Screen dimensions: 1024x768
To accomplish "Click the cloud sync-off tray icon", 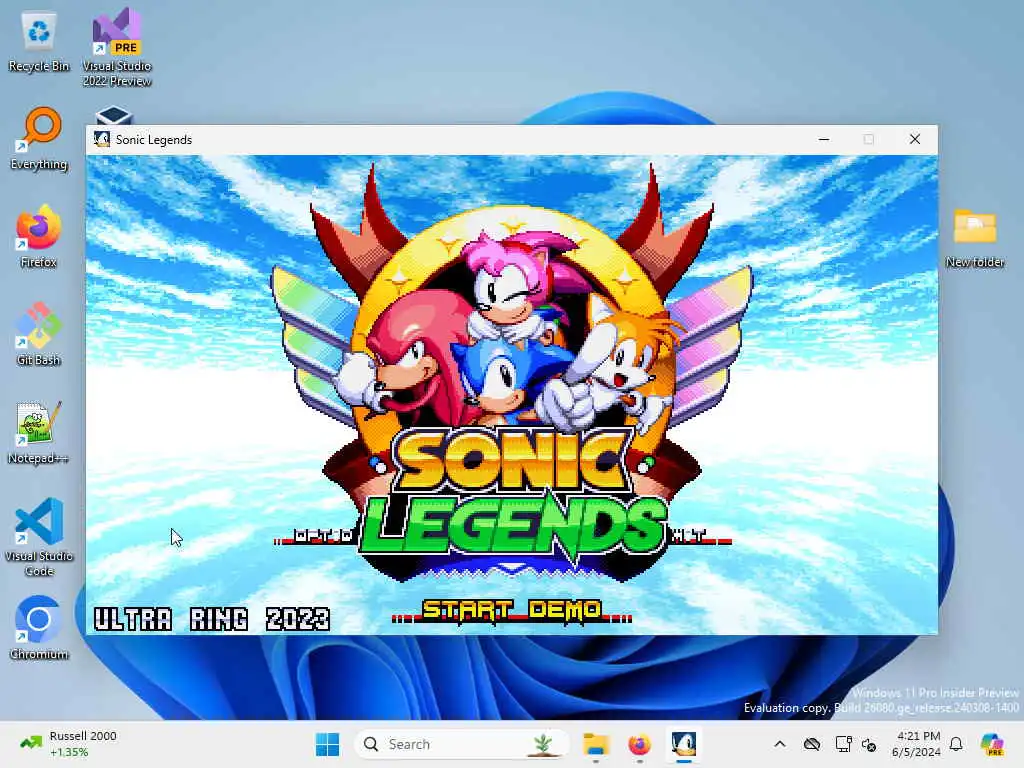I will pyautogui.click(x=812, y=744).
